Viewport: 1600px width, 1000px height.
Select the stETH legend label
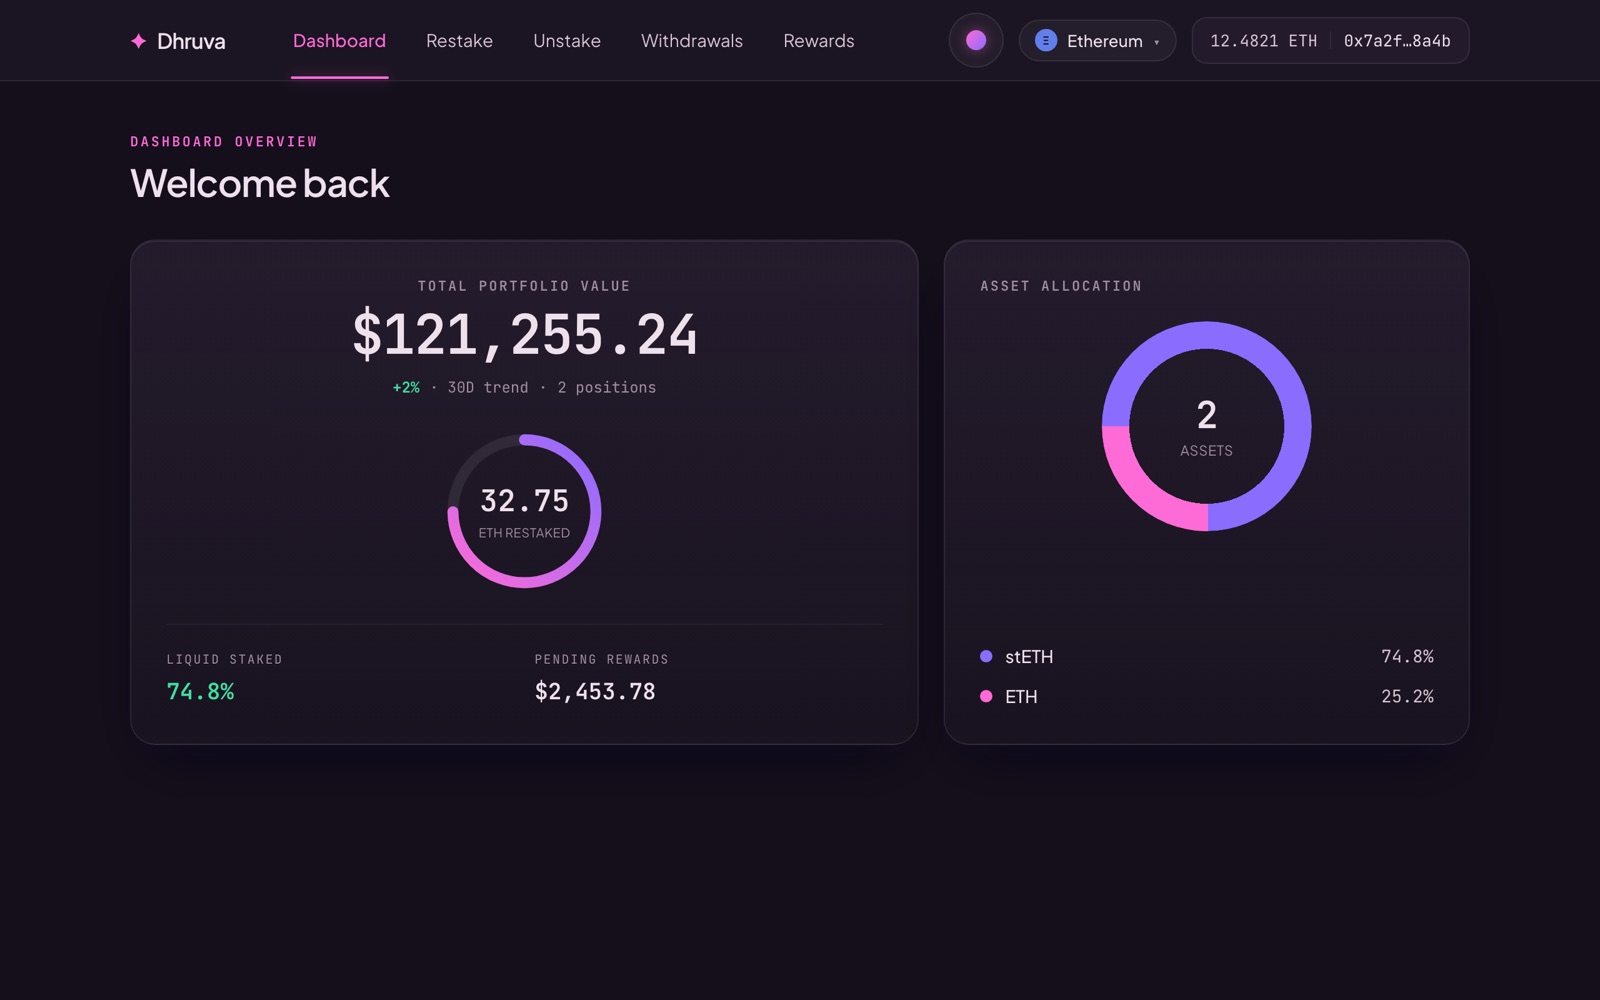click(x=1029, y=657)
